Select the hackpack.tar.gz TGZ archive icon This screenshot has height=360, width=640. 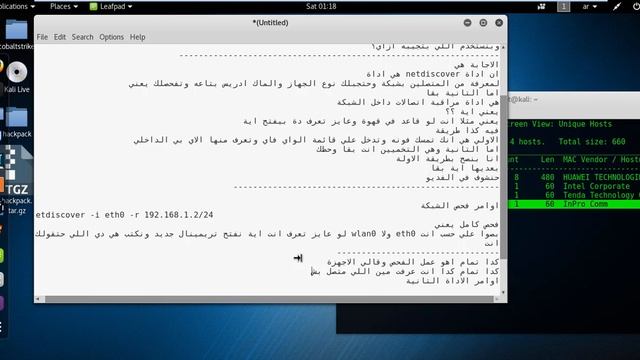[16, 180]
